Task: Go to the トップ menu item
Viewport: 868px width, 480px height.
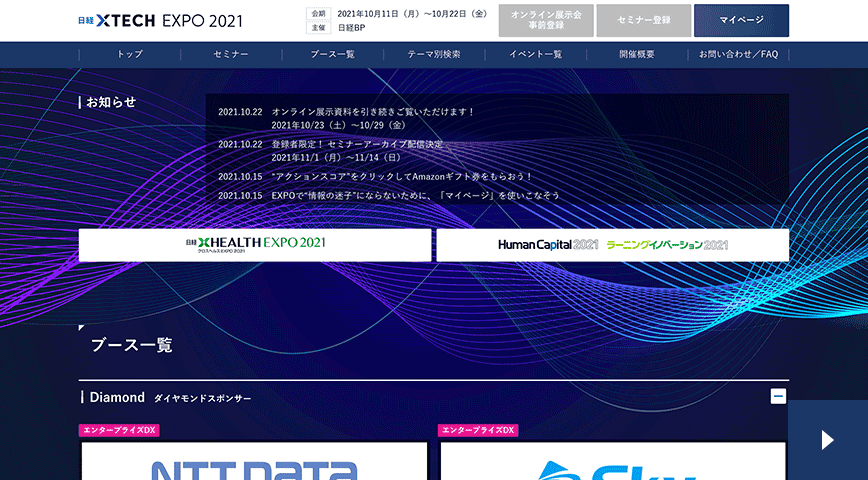Action: pos(130,54)
